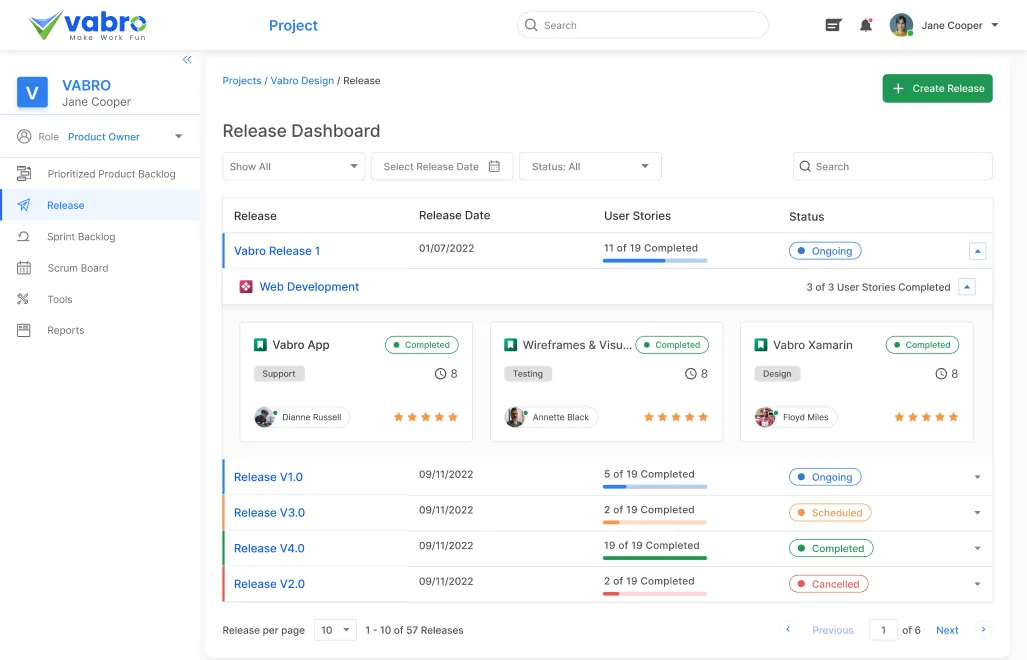Collapse the Web Development section
The image size is (1027, 660).
(x=966, y=287)
